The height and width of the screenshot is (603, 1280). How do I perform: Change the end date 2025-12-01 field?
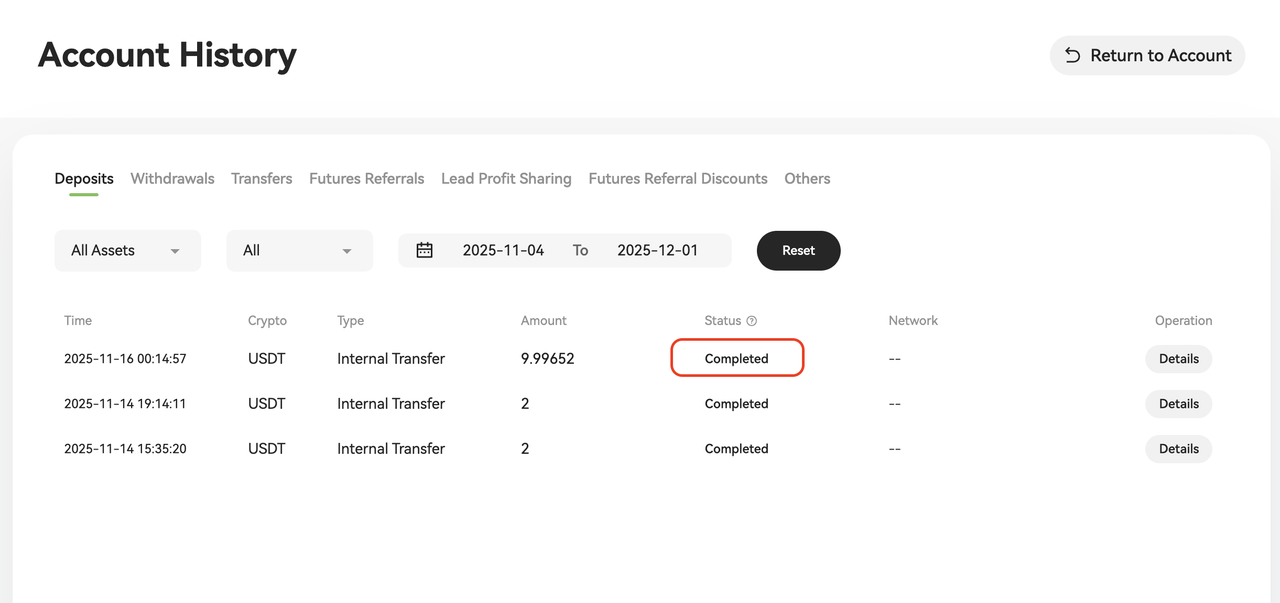click(x=657, y=250)
